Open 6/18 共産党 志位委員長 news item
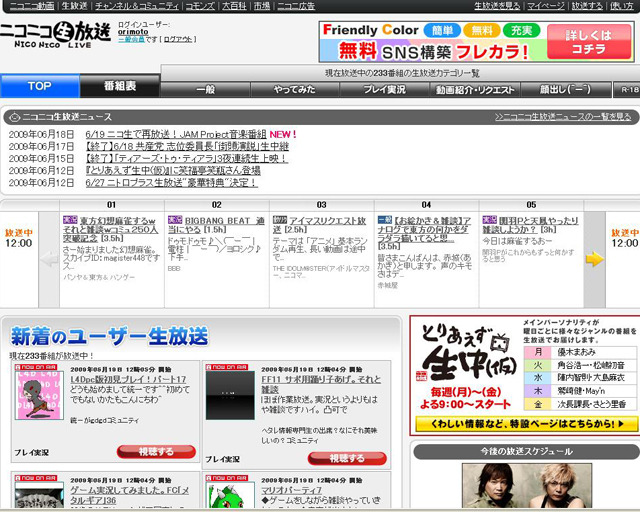640x512 pixels. 187,146
